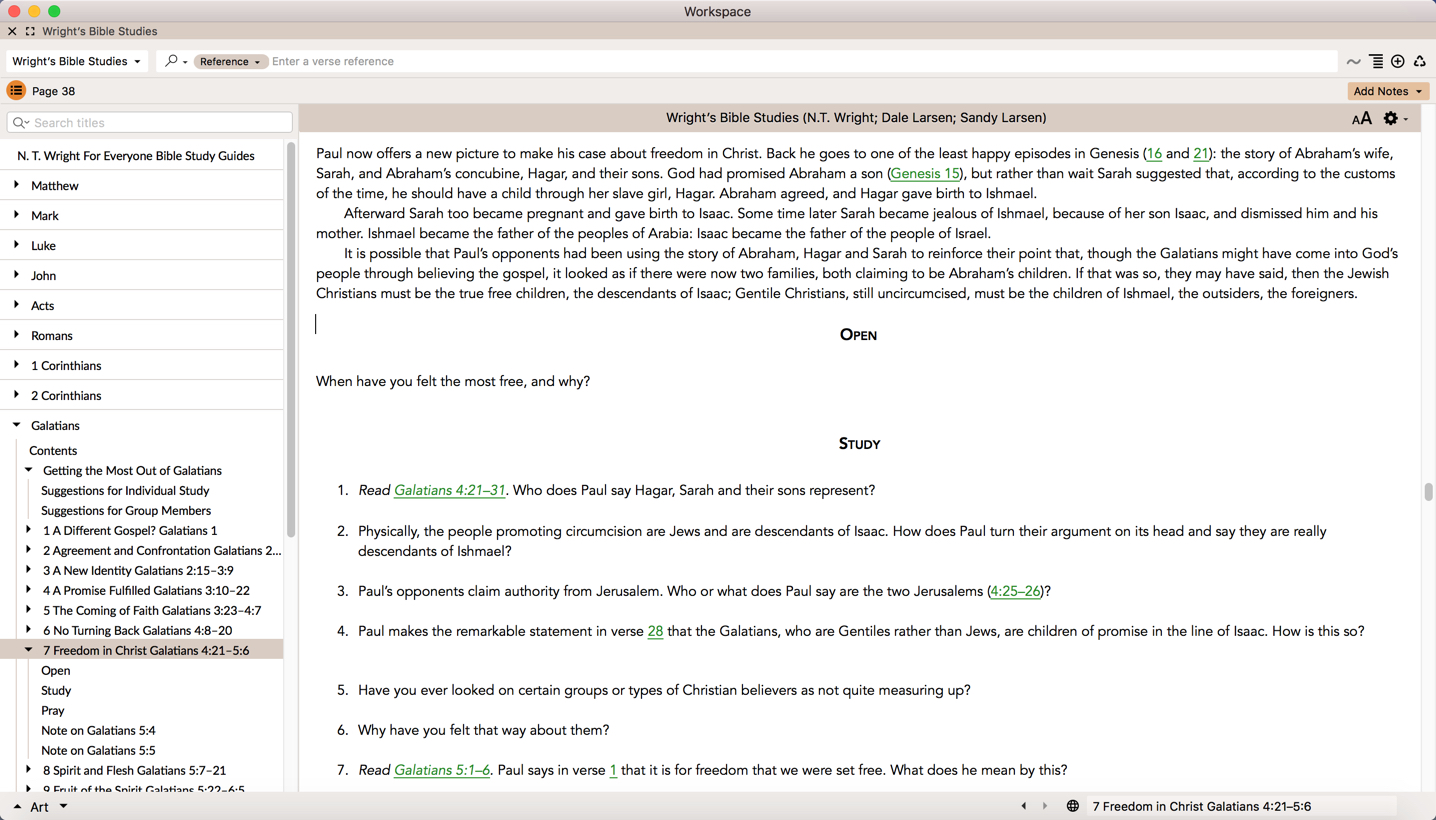Screen dimensions: 1436x820
Task: Open the magnifier search options dropdown
Action: coord(175,61)
